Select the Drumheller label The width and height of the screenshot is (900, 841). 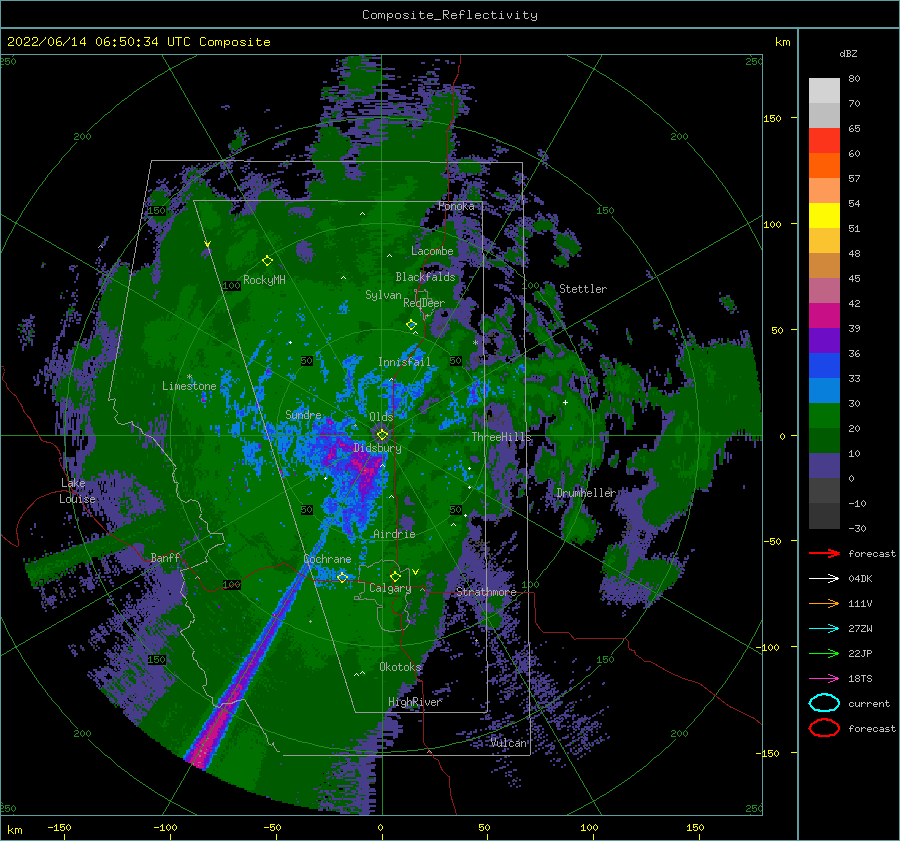586,493
